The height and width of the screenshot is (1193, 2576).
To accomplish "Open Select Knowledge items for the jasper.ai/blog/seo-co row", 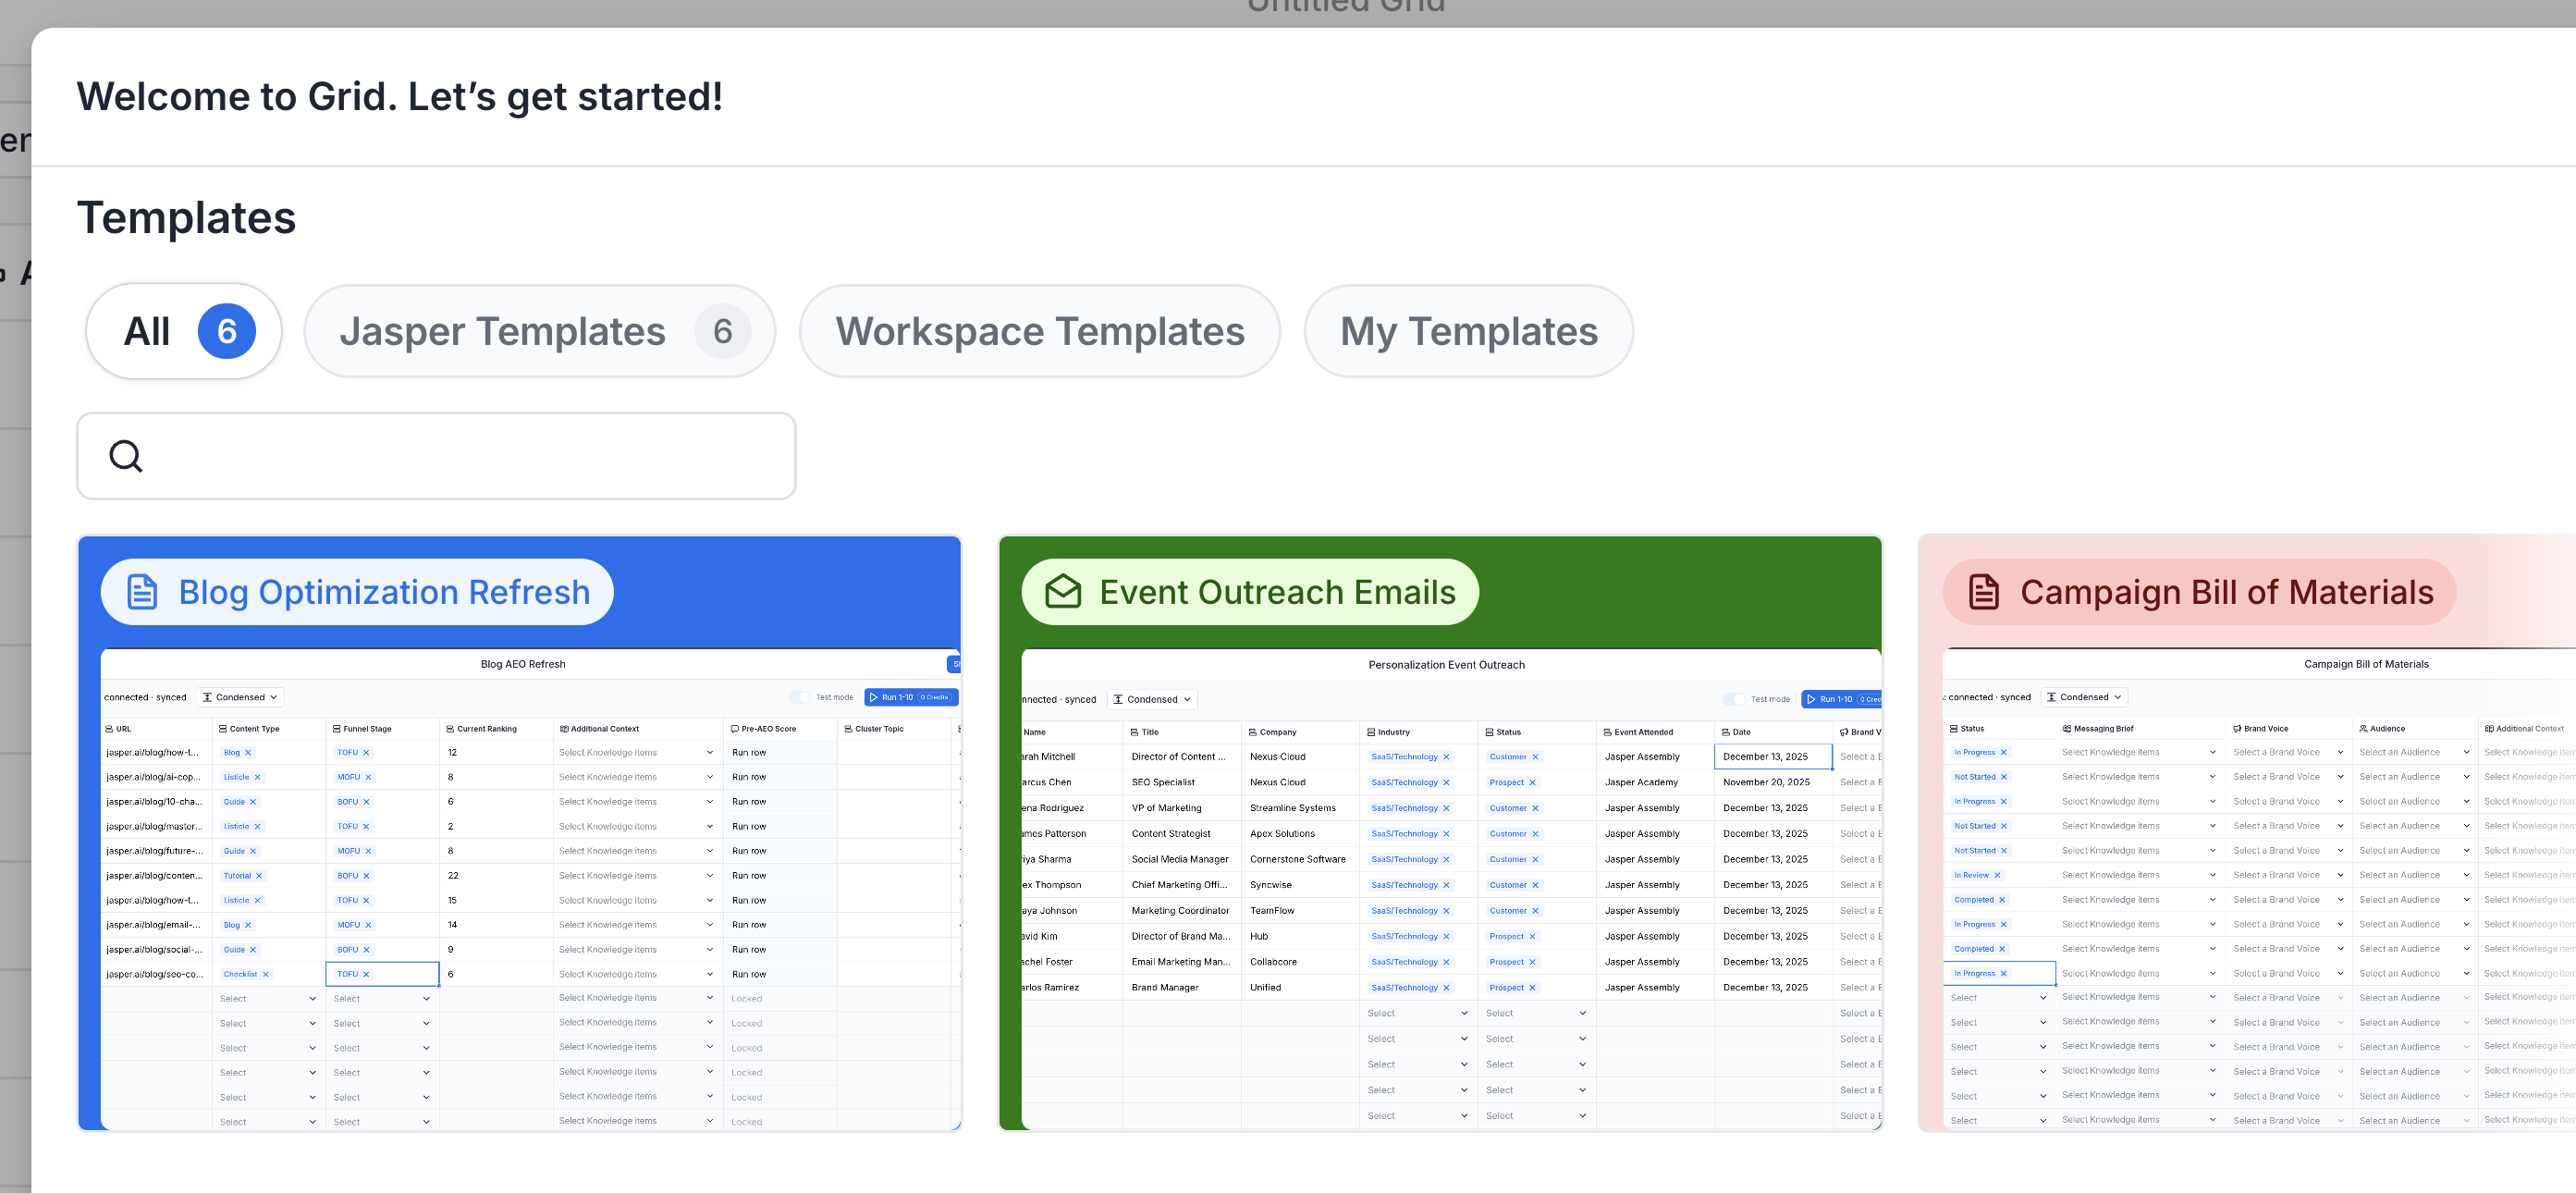I will [x=636, y=974].
